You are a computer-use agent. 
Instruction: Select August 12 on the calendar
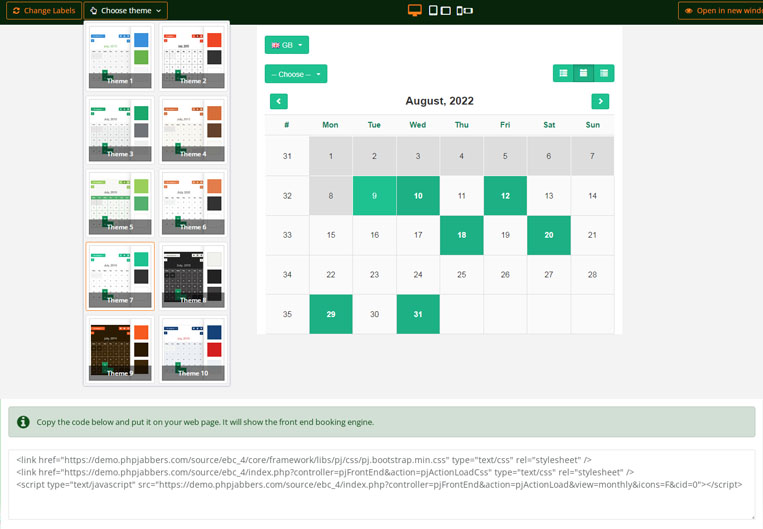[x=505, y=196]
